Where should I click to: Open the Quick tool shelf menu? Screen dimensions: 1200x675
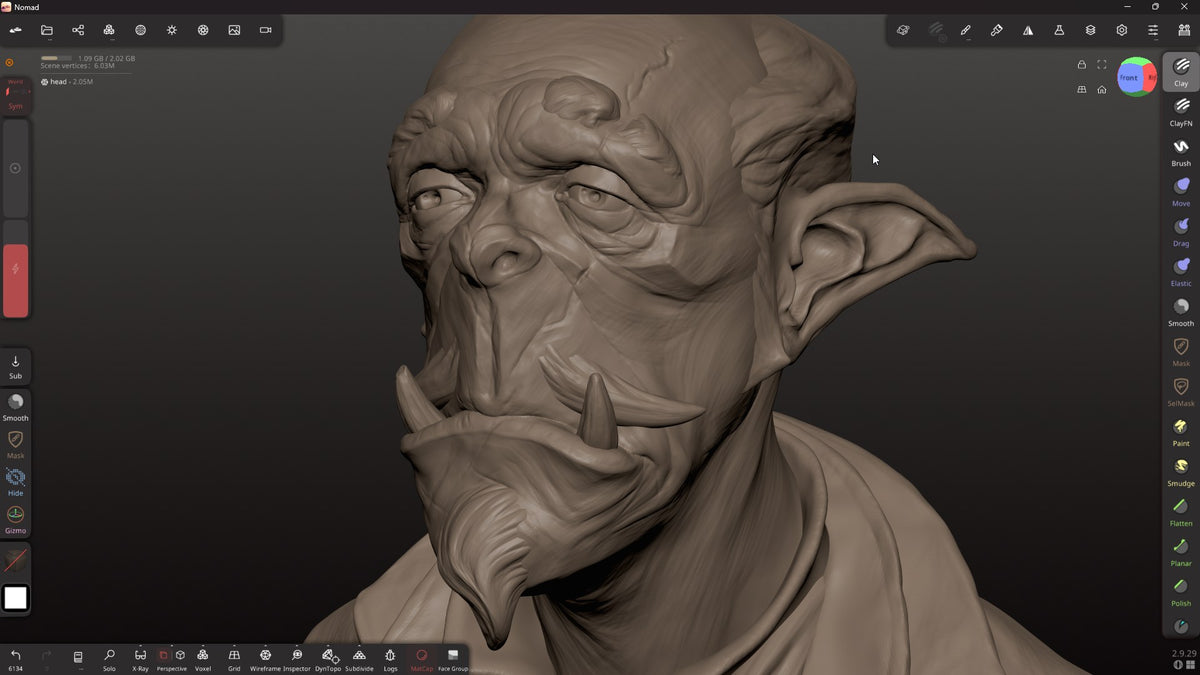pyautogui.click(x=1184, y=30)
